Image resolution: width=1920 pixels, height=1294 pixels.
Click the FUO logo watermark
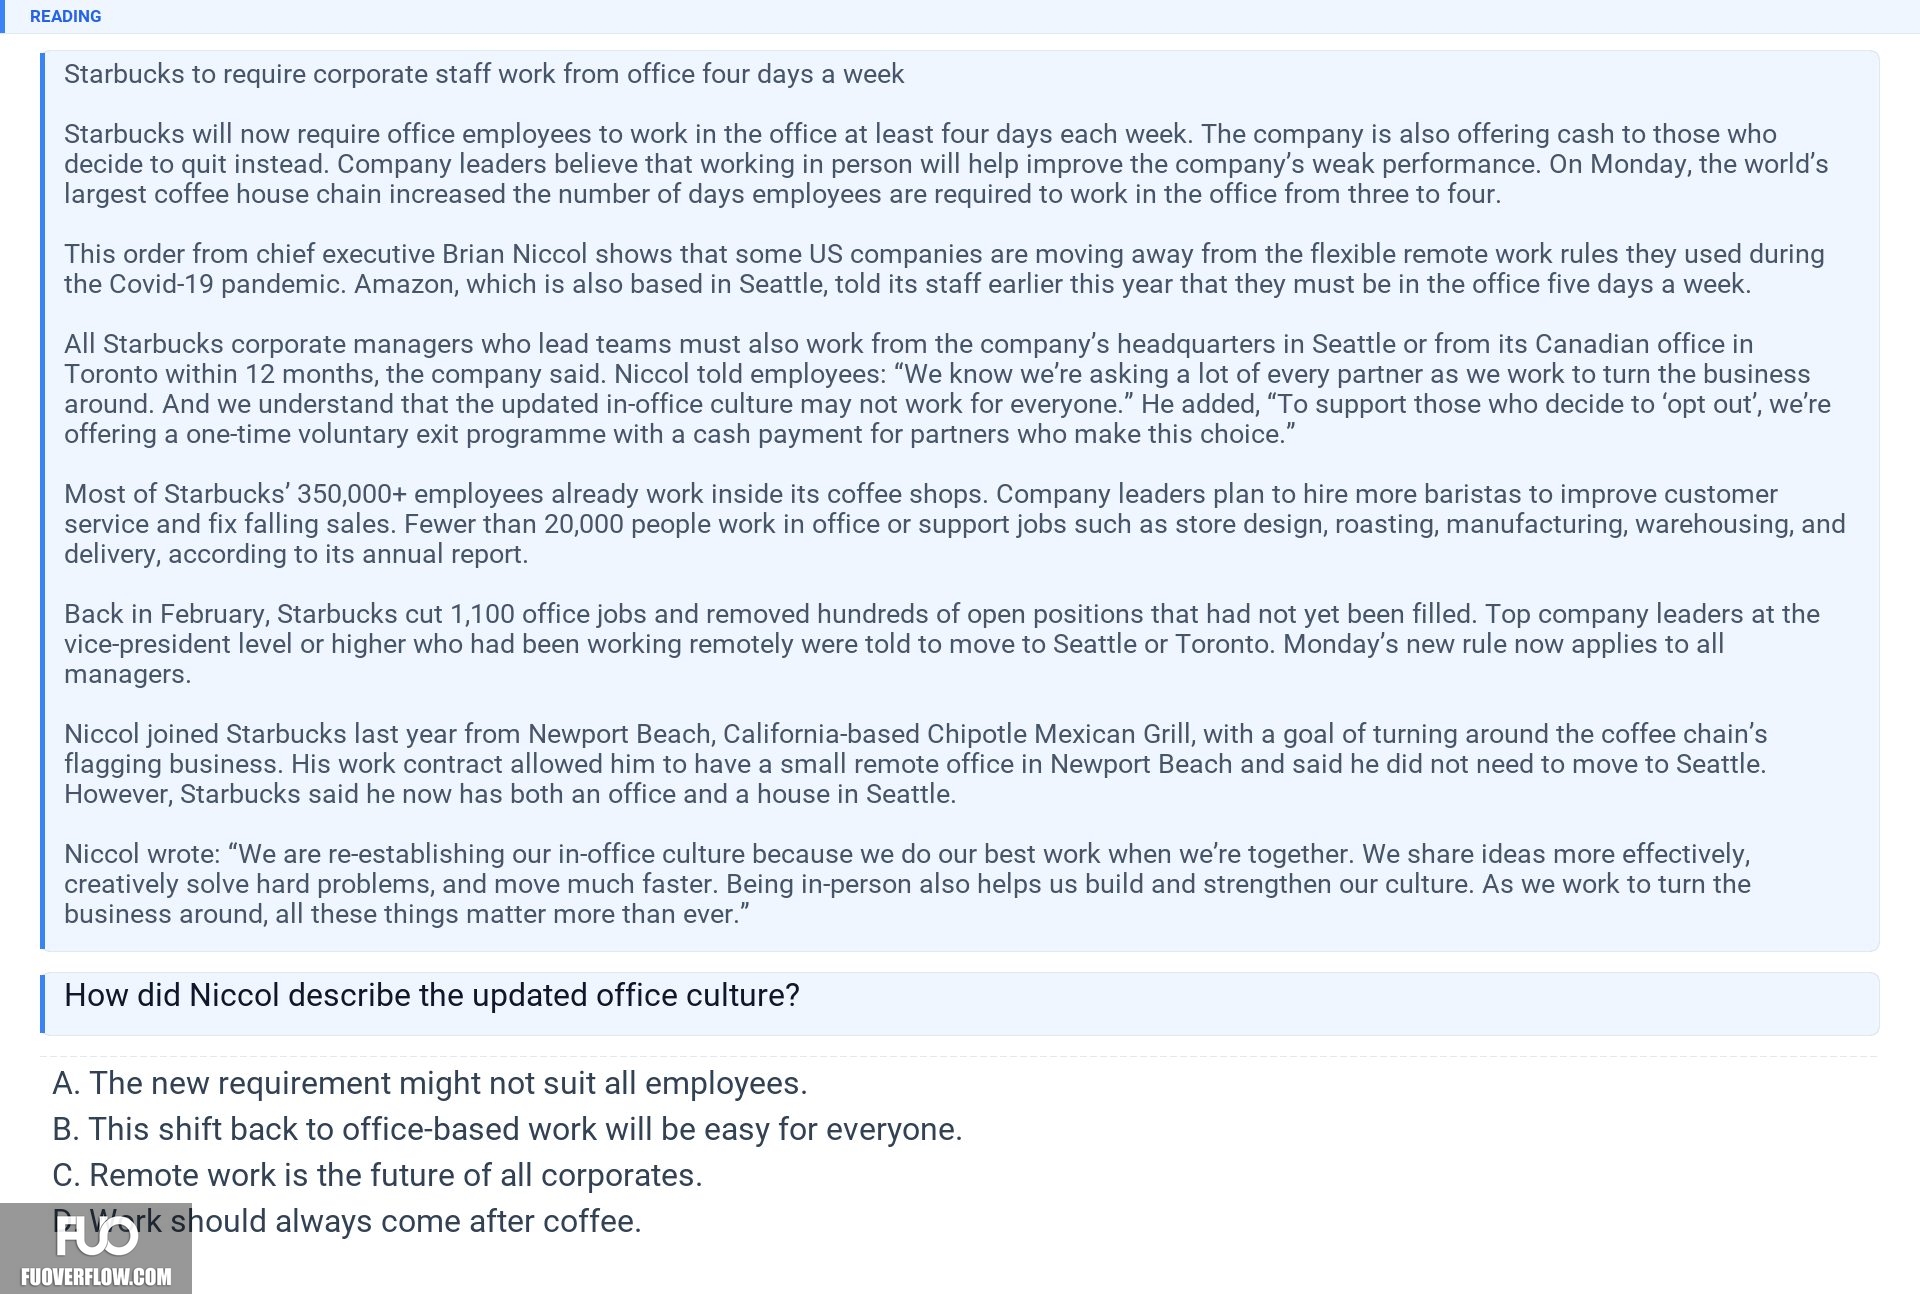click(x=96, y=1237)
